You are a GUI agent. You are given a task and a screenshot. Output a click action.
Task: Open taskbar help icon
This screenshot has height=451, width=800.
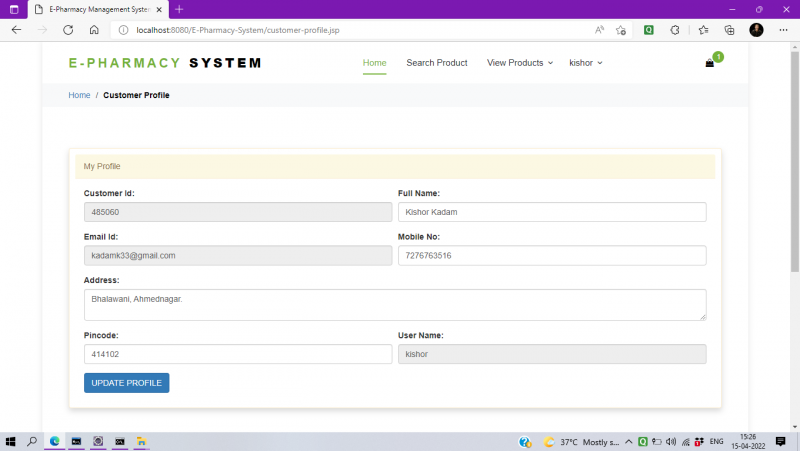[x=524, y=442]
